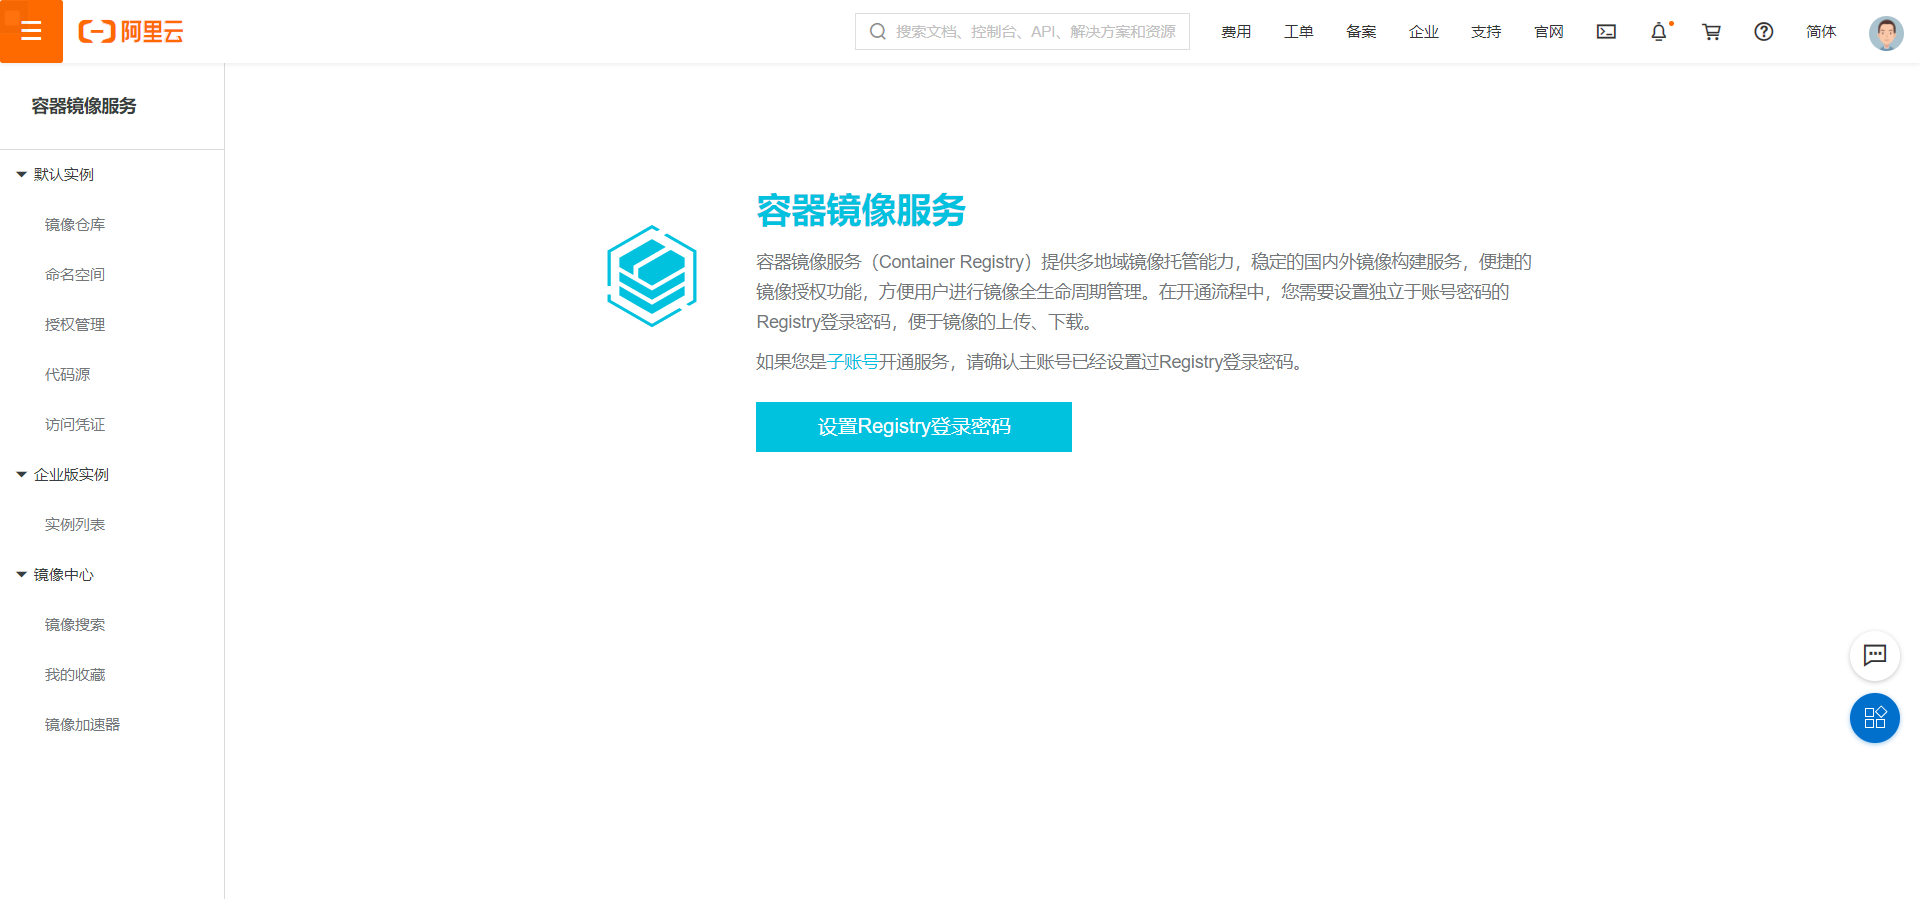This screenshot has width=1920, height=899.
Task: Open the 工单 menu
Action: point(1299,32)
